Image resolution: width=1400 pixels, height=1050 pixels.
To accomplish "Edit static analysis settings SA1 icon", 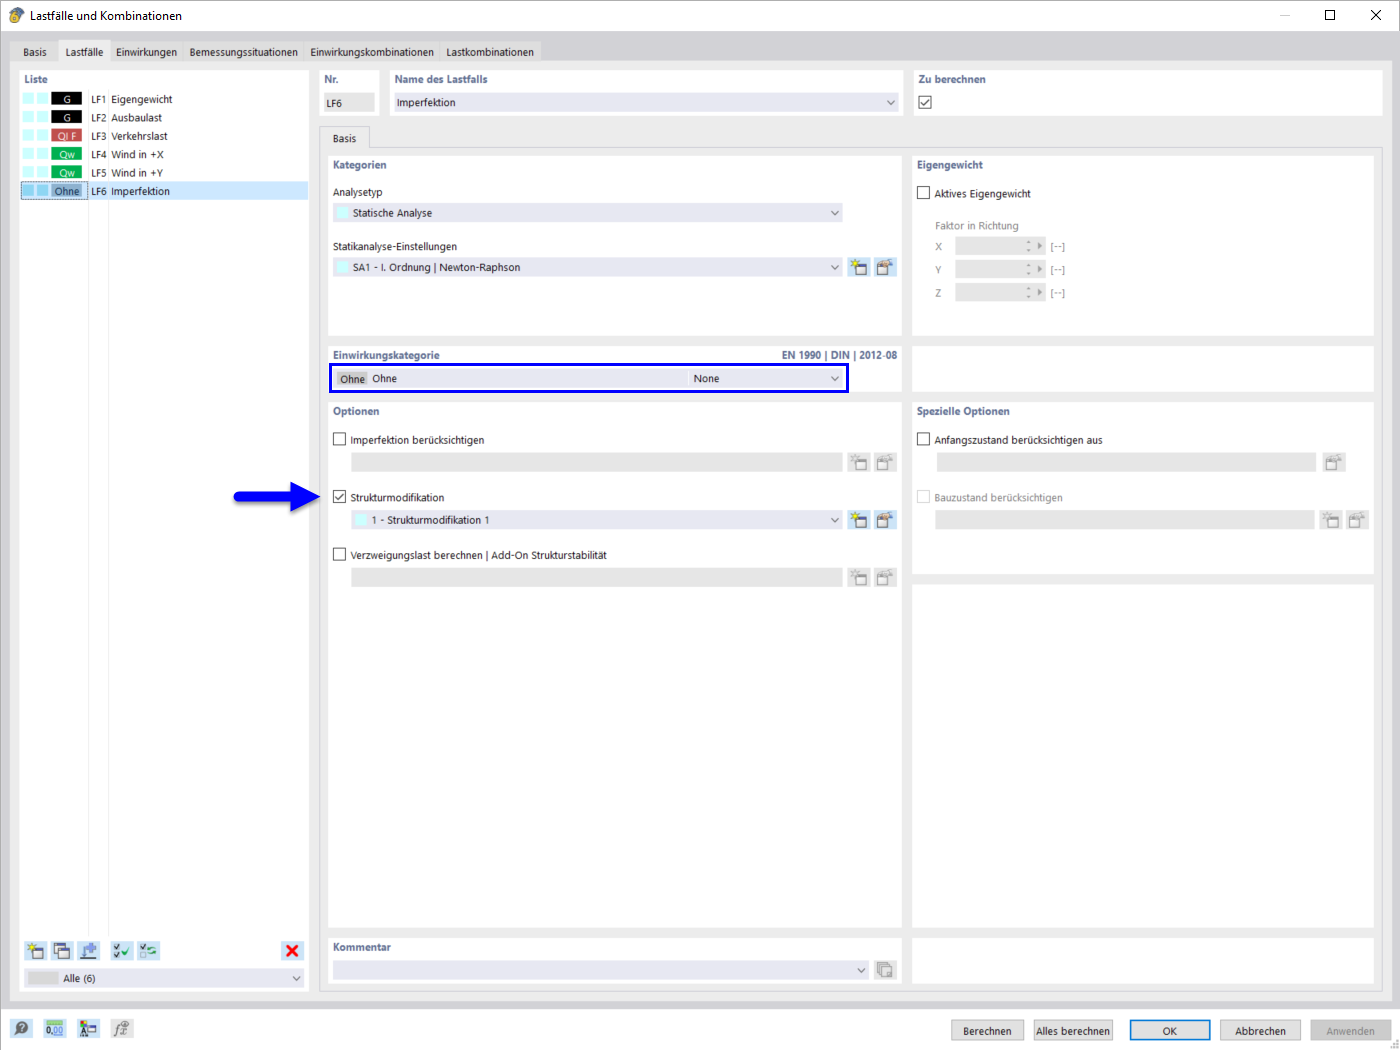I will point(885,267).
